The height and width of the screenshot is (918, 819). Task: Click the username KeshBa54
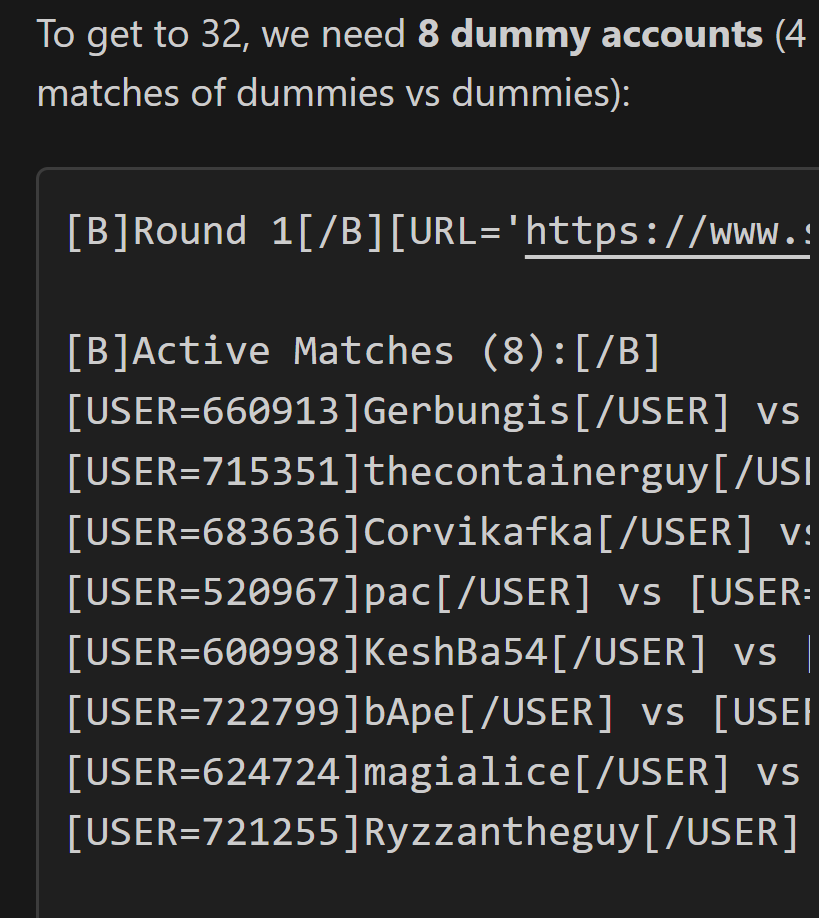click(x=455, y=652)
